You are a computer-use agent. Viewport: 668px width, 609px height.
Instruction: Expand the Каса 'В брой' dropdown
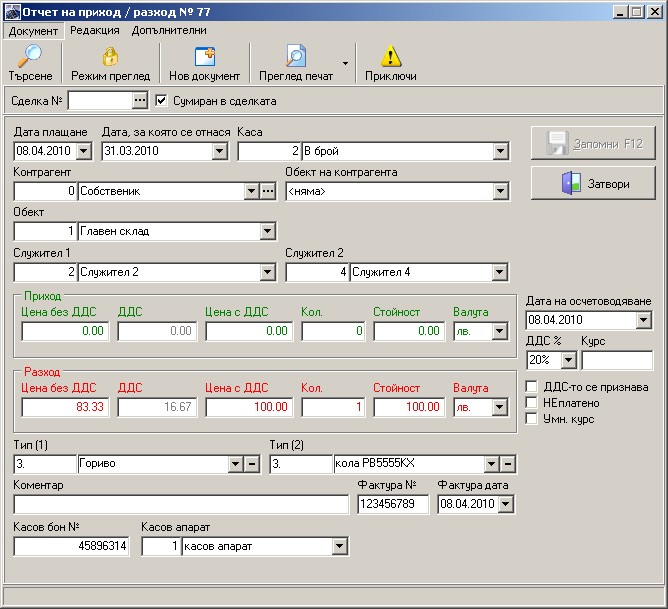[x=500, y=151]
